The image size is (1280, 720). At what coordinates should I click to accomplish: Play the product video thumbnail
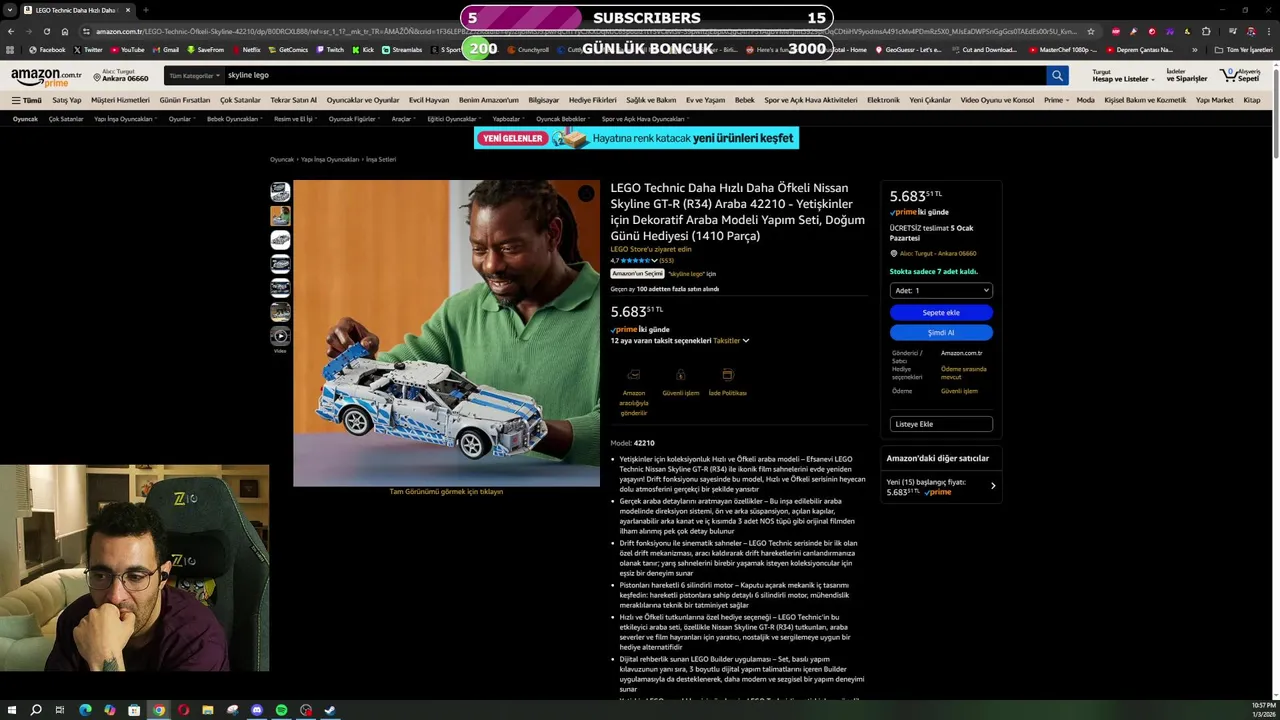[x=280, y=336]
